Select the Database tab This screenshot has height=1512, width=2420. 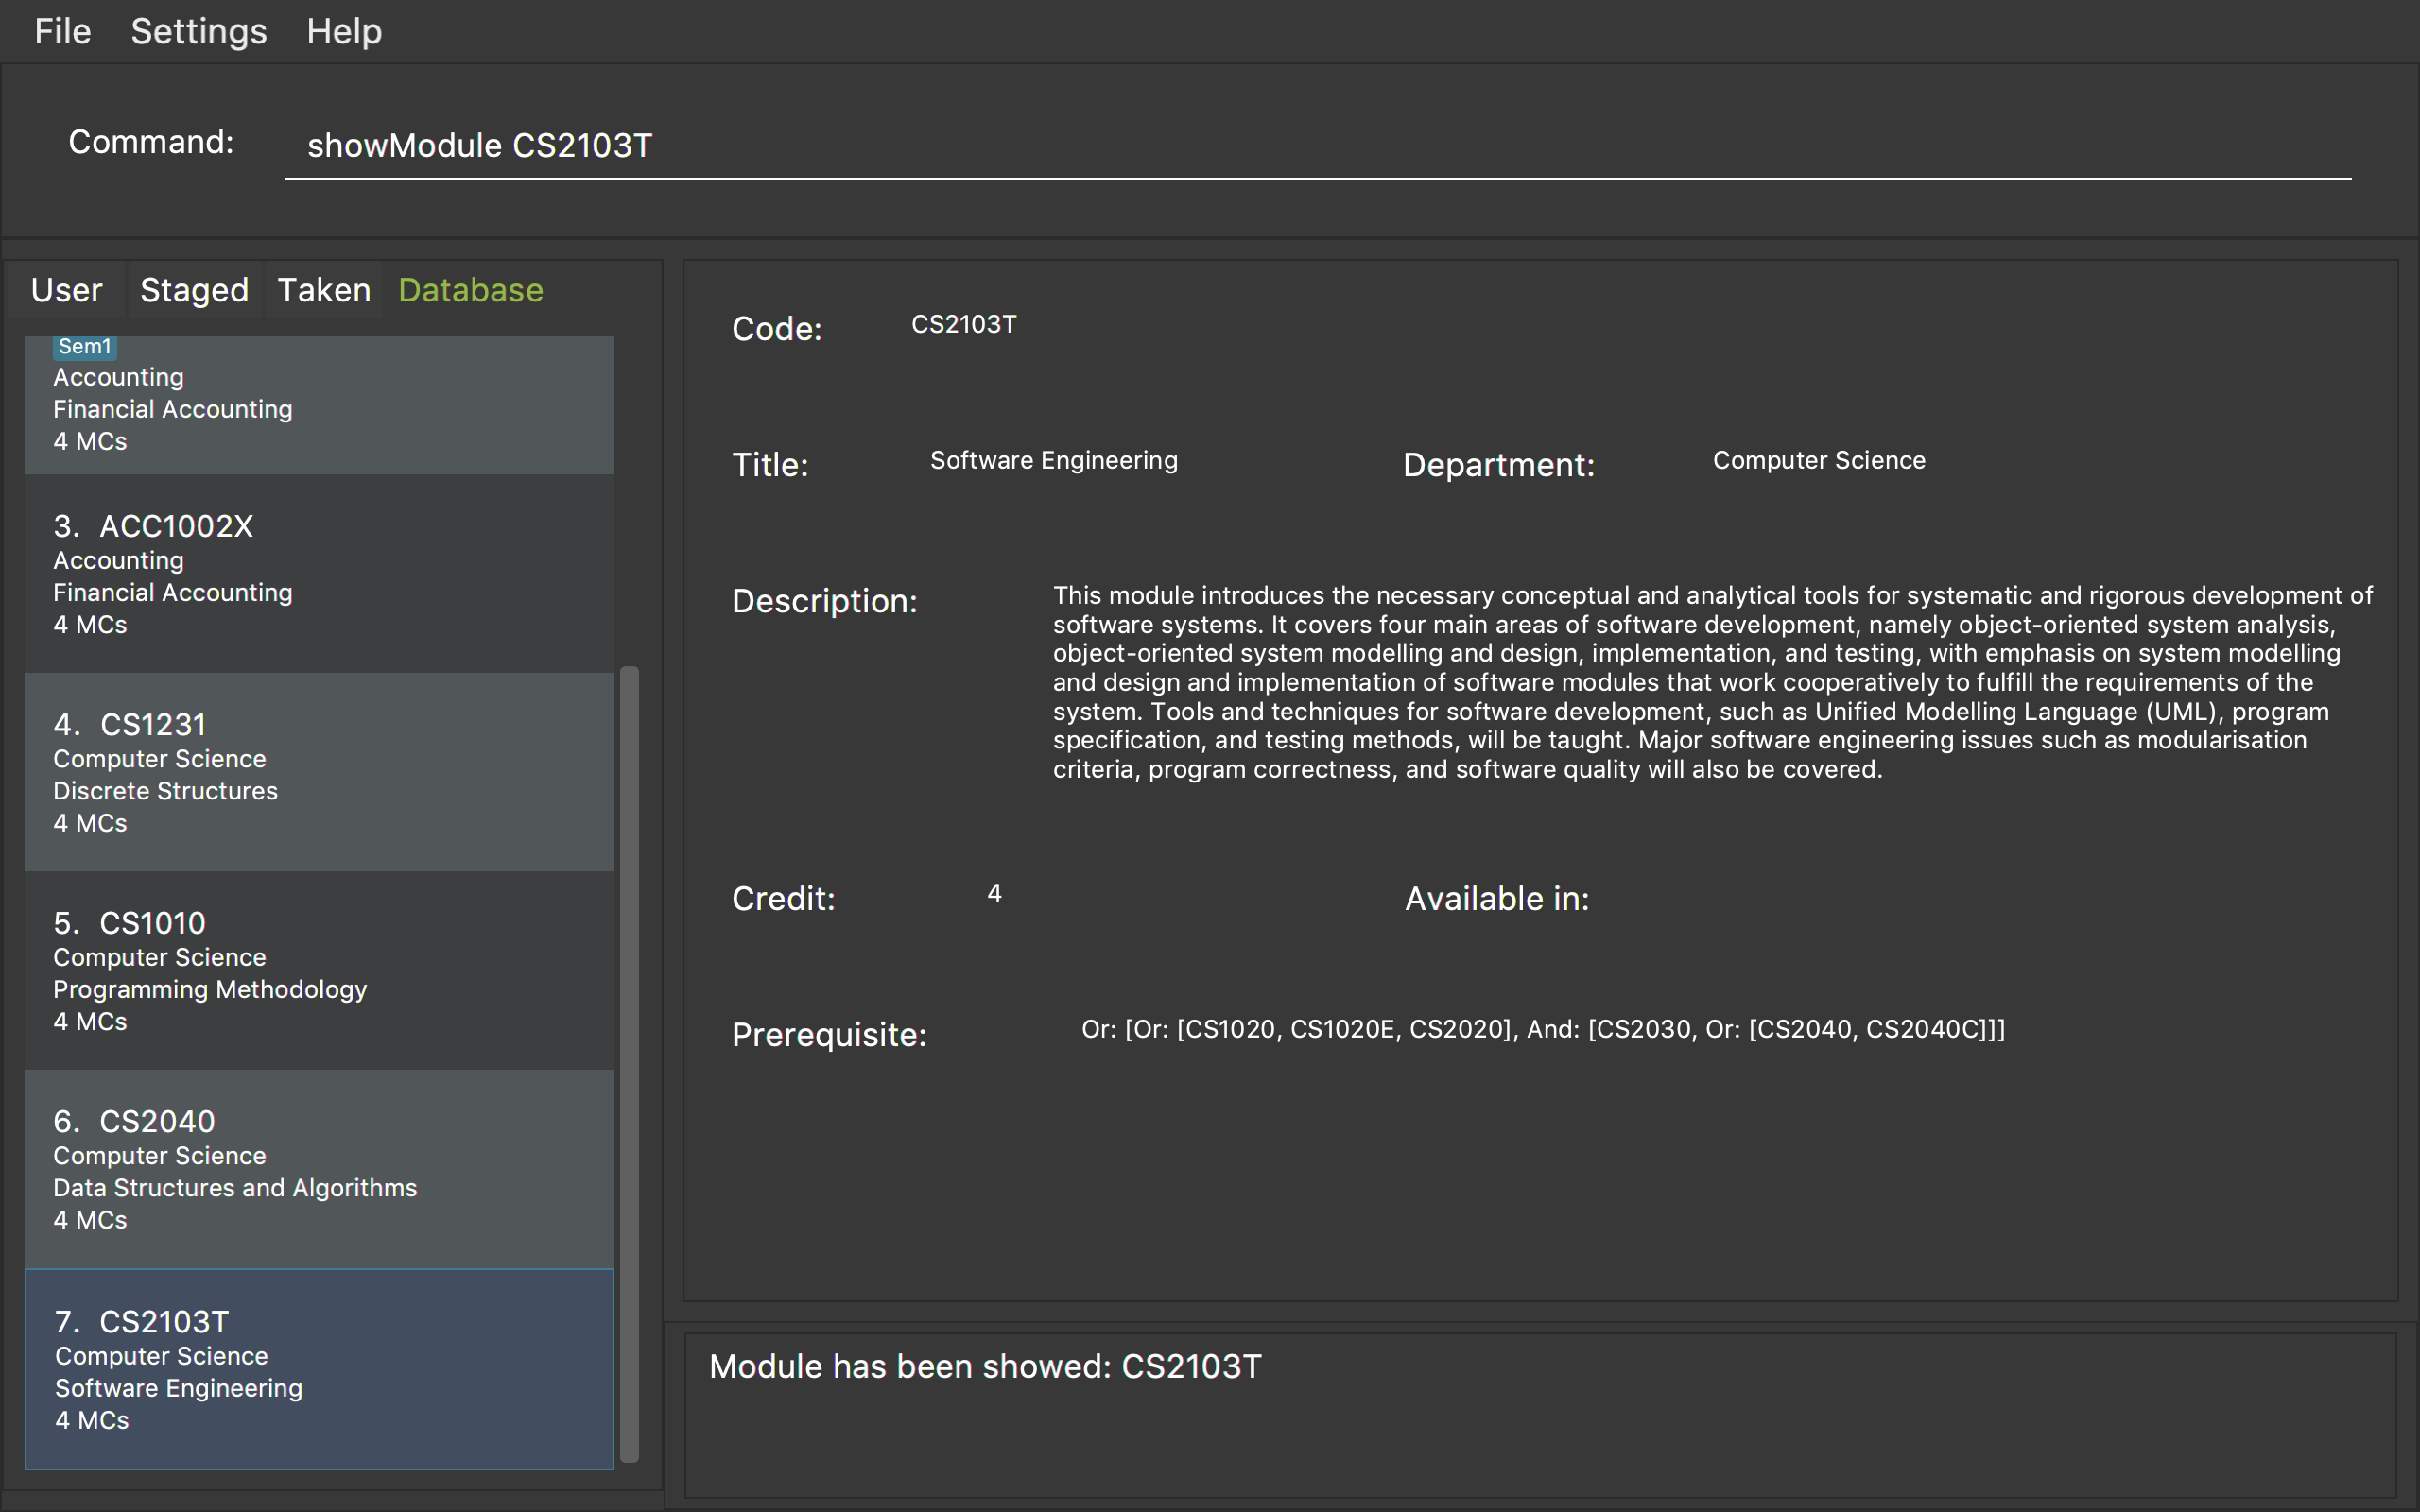point(471,290)
